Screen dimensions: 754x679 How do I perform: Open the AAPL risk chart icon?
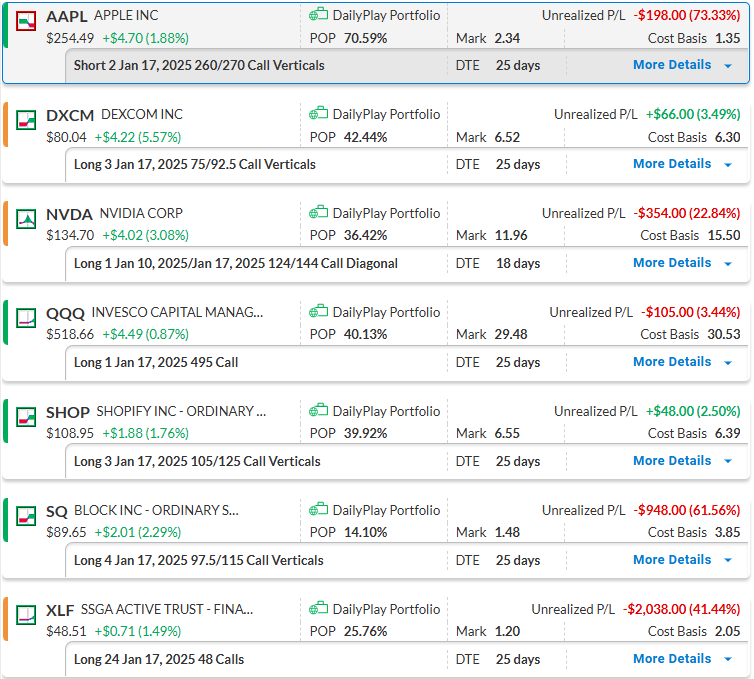click(x=26, y=21)
